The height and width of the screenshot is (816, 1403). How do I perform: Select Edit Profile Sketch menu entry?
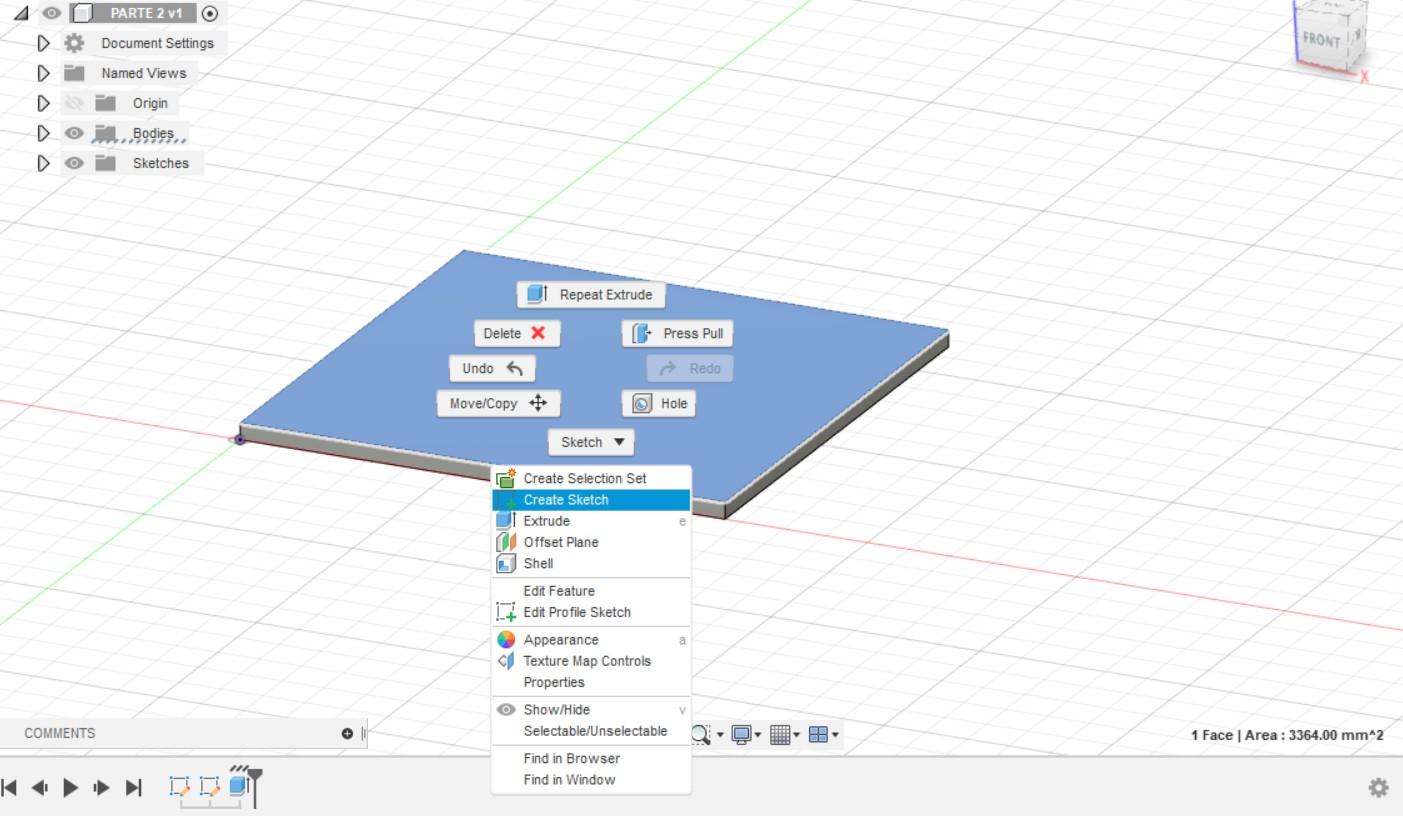coord(591,612)
